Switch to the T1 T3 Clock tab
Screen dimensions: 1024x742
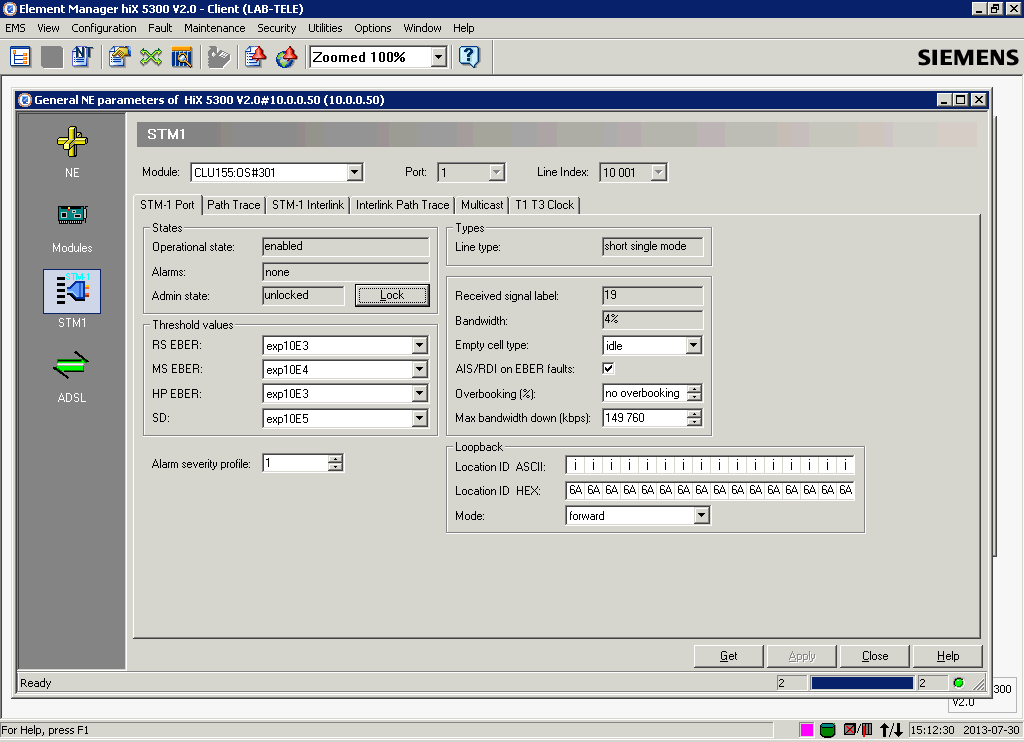(545, 205)
